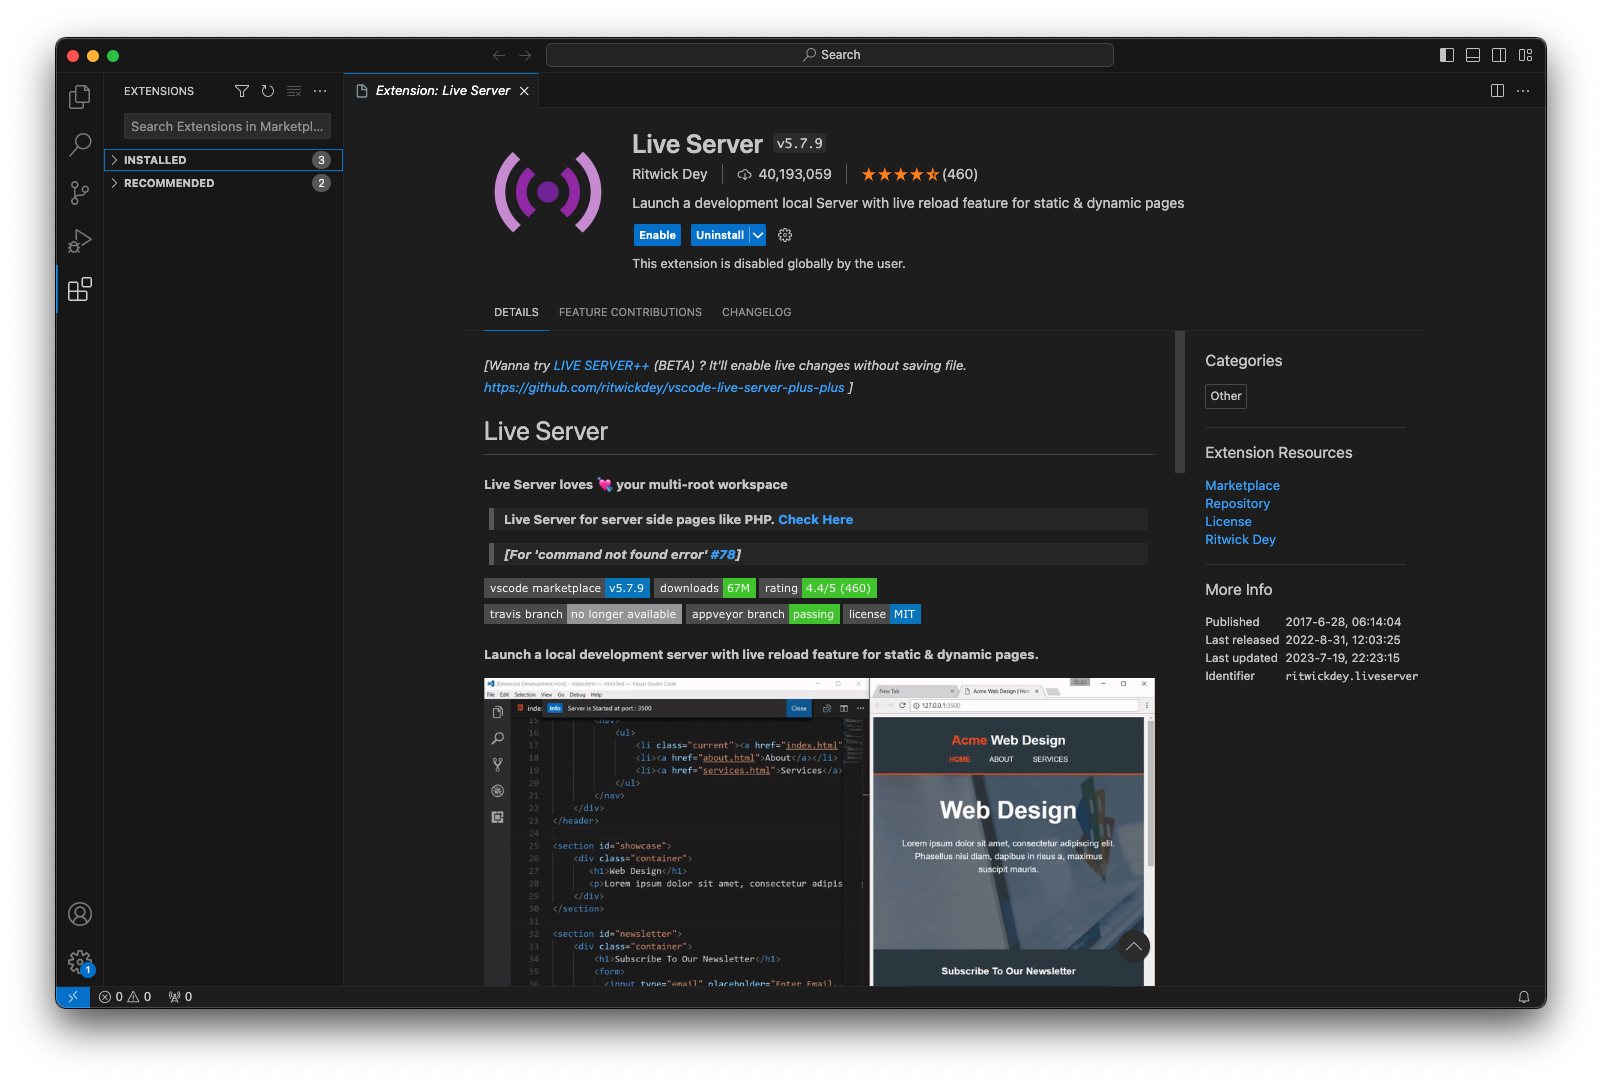Split the editor to the right

1497,91
